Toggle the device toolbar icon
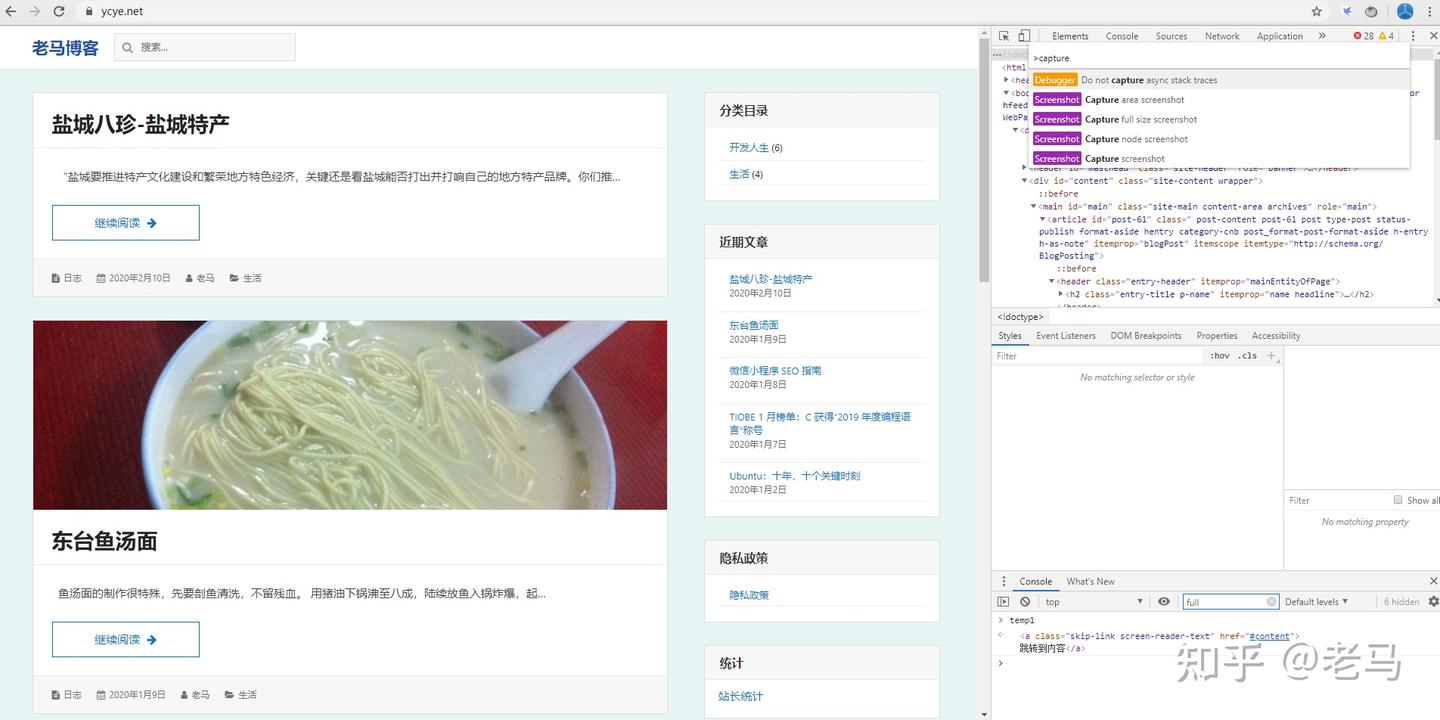The width and height of the screenshot is (1440, 720). (x=1023, y=36)
